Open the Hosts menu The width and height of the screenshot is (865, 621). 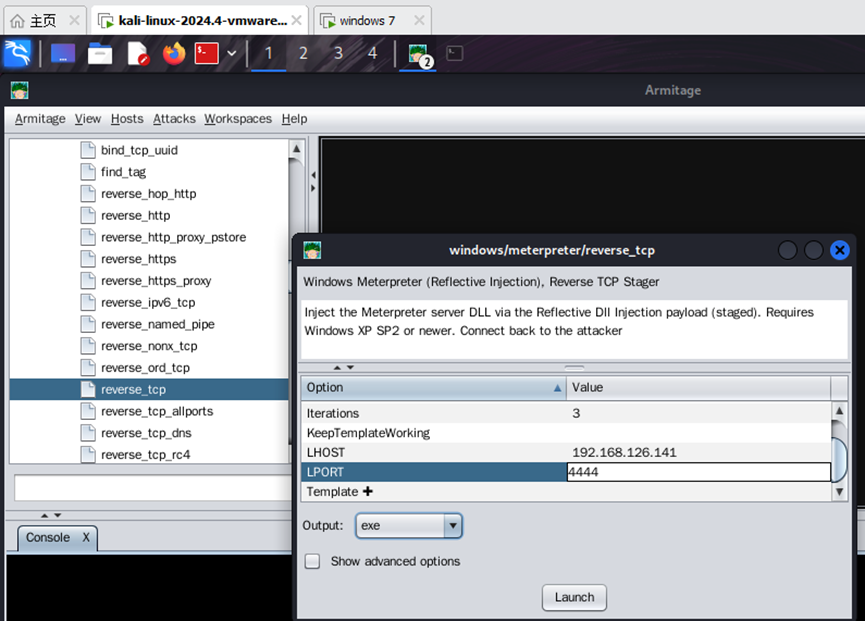click(127, 119)
